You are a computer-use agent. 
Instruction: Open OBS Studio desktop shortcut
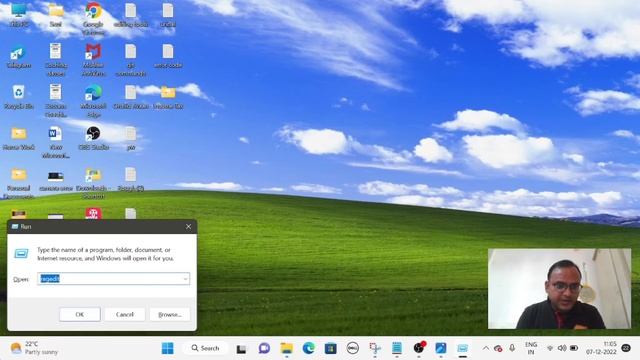coord(93,138)
